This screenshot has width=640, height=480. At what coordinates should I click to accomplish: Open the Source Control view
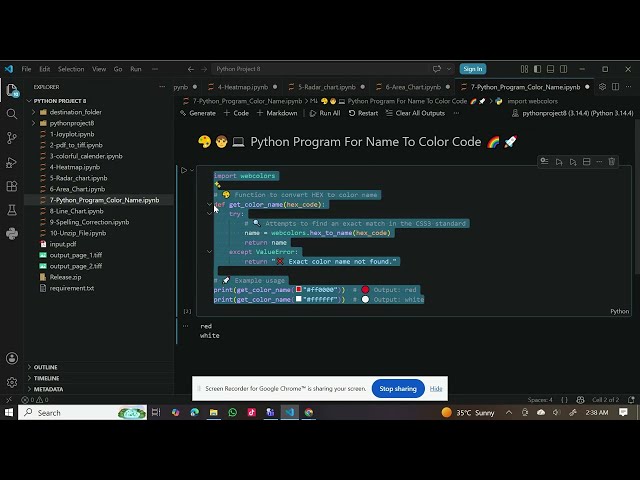12,138
